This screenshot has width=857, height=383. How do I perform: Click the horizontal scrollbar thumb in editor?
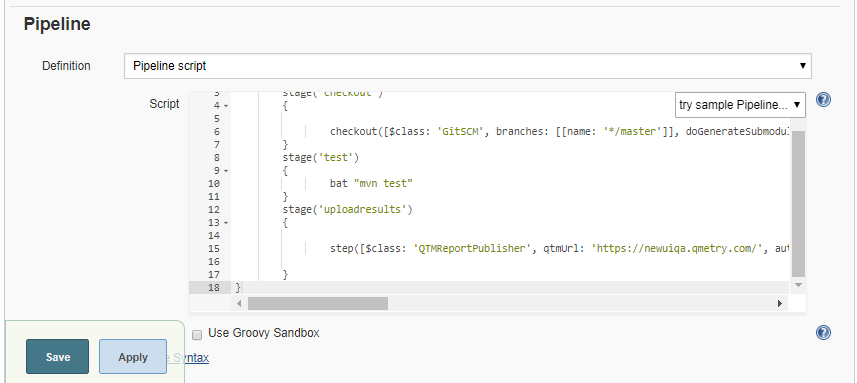[318, 303]
